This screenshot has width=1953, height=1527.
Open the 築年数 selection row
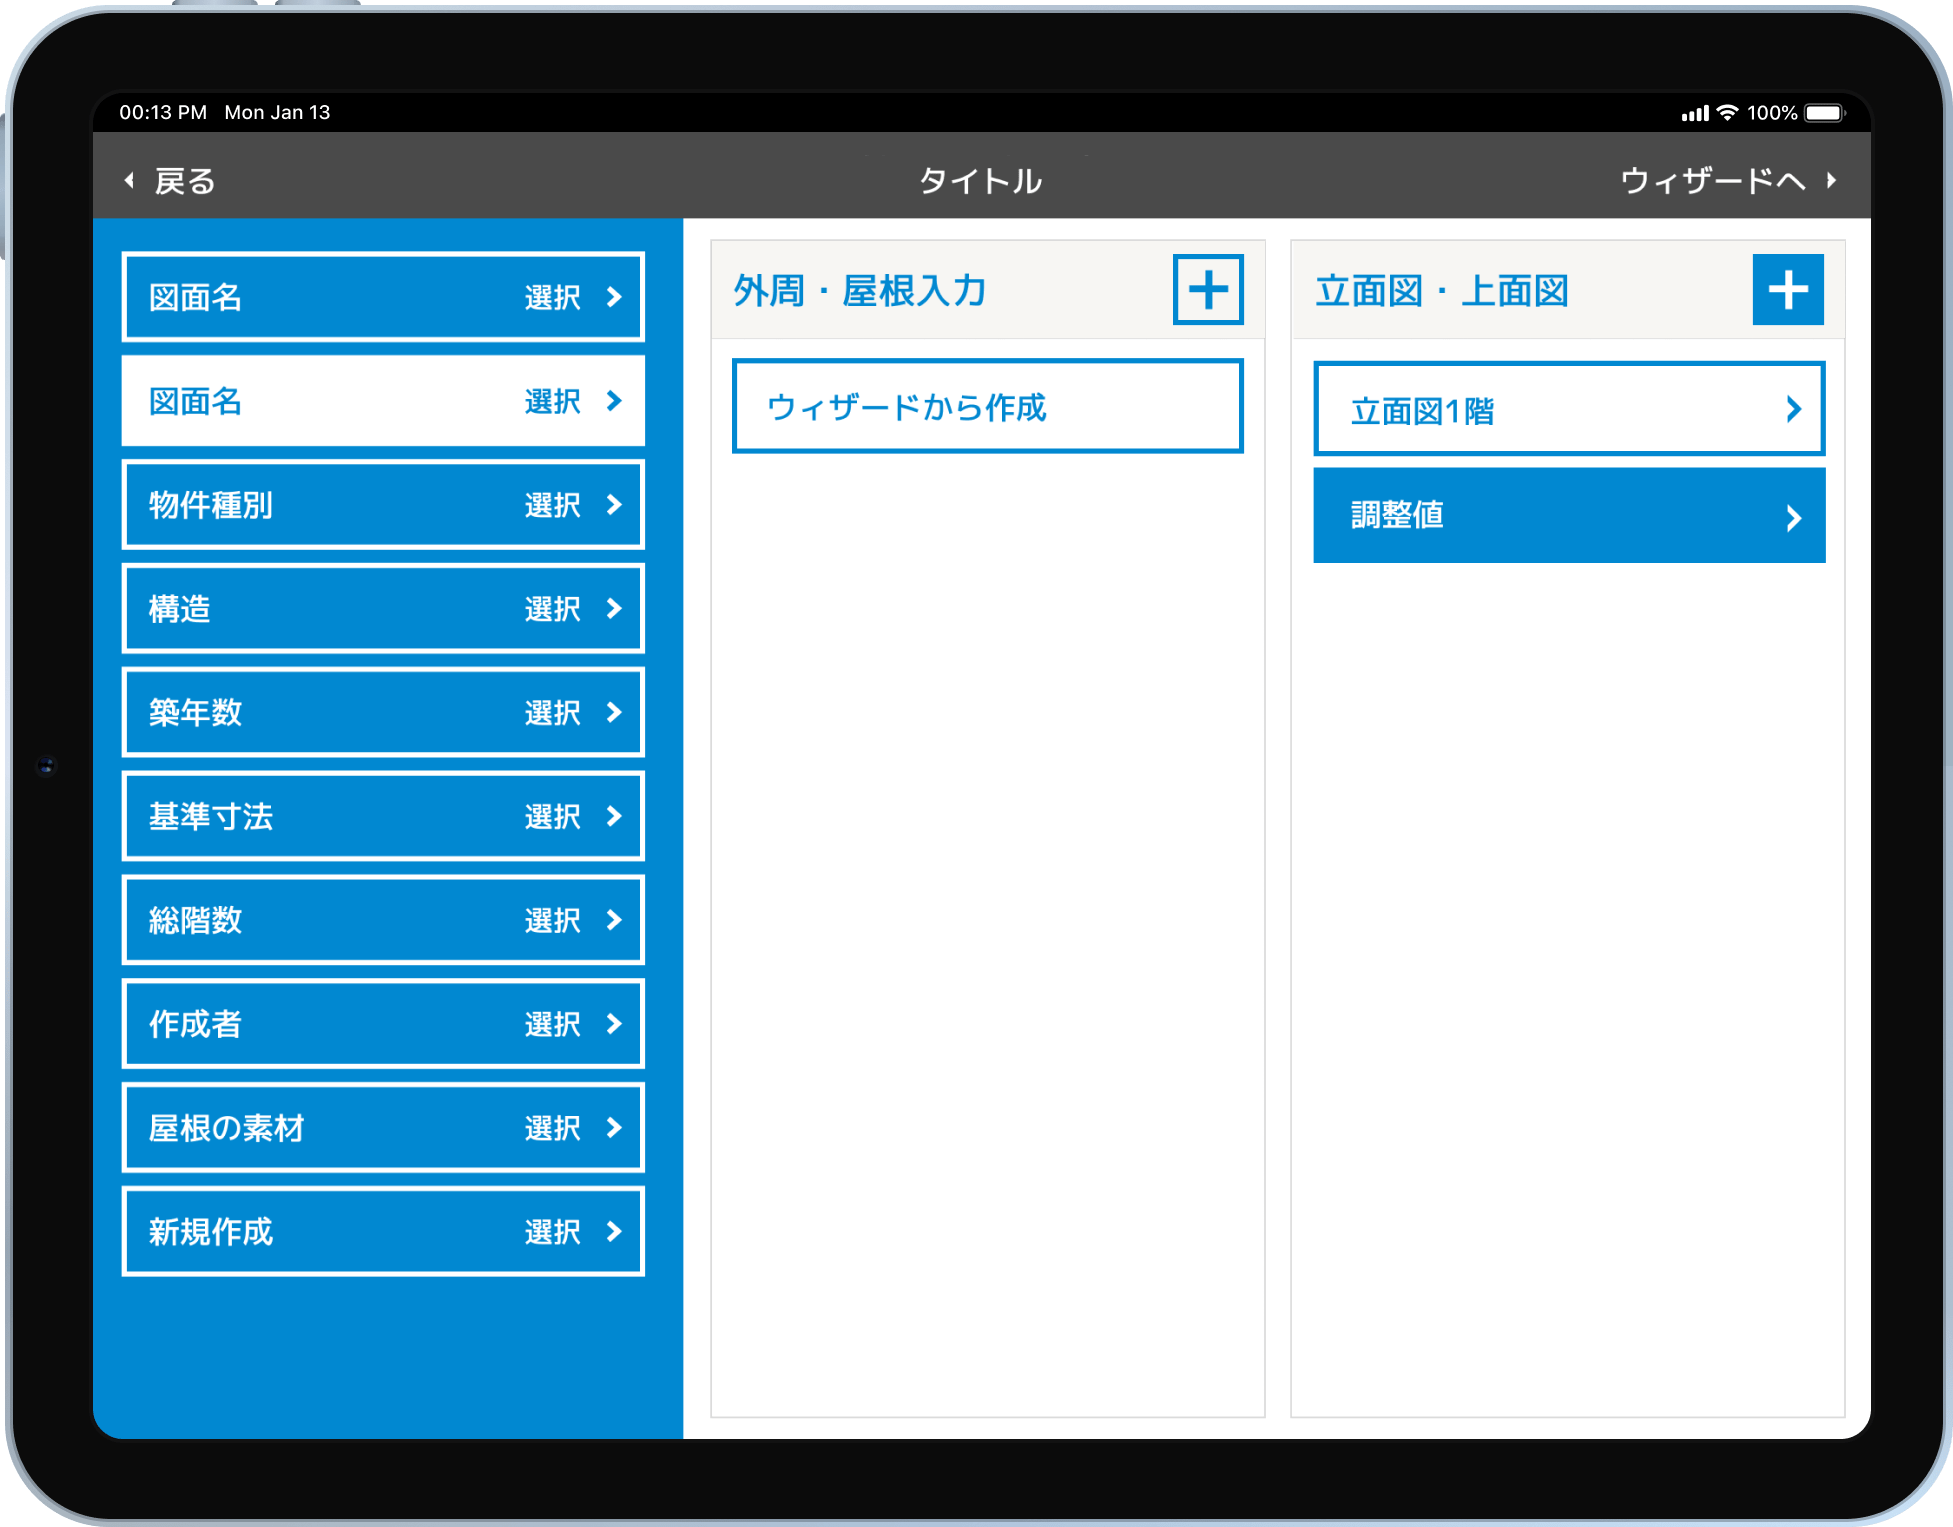click(x=383, y=713)
